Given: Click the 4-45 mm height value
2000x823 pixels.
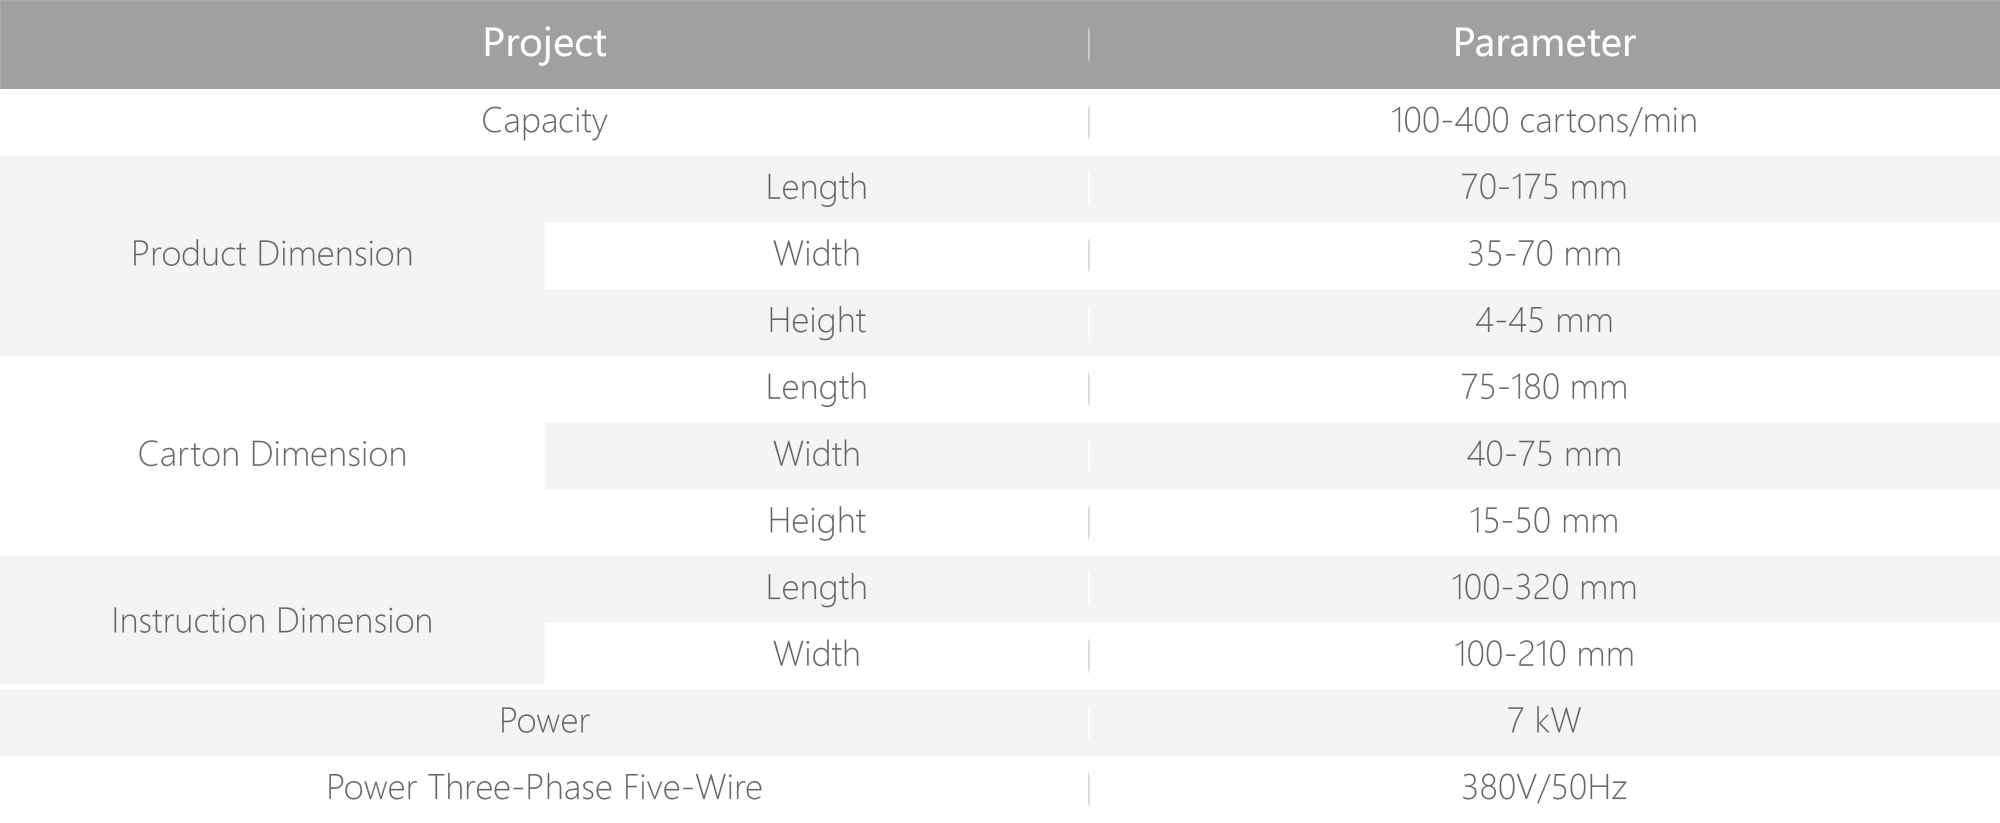Looking at the screenshot, I should coord(1544,321).
